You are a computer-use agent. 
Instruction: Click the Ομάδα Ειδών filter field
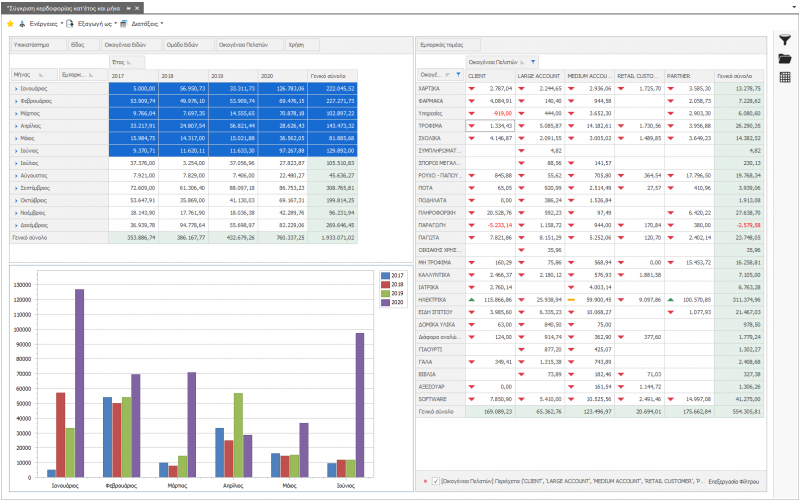(189, 45)
